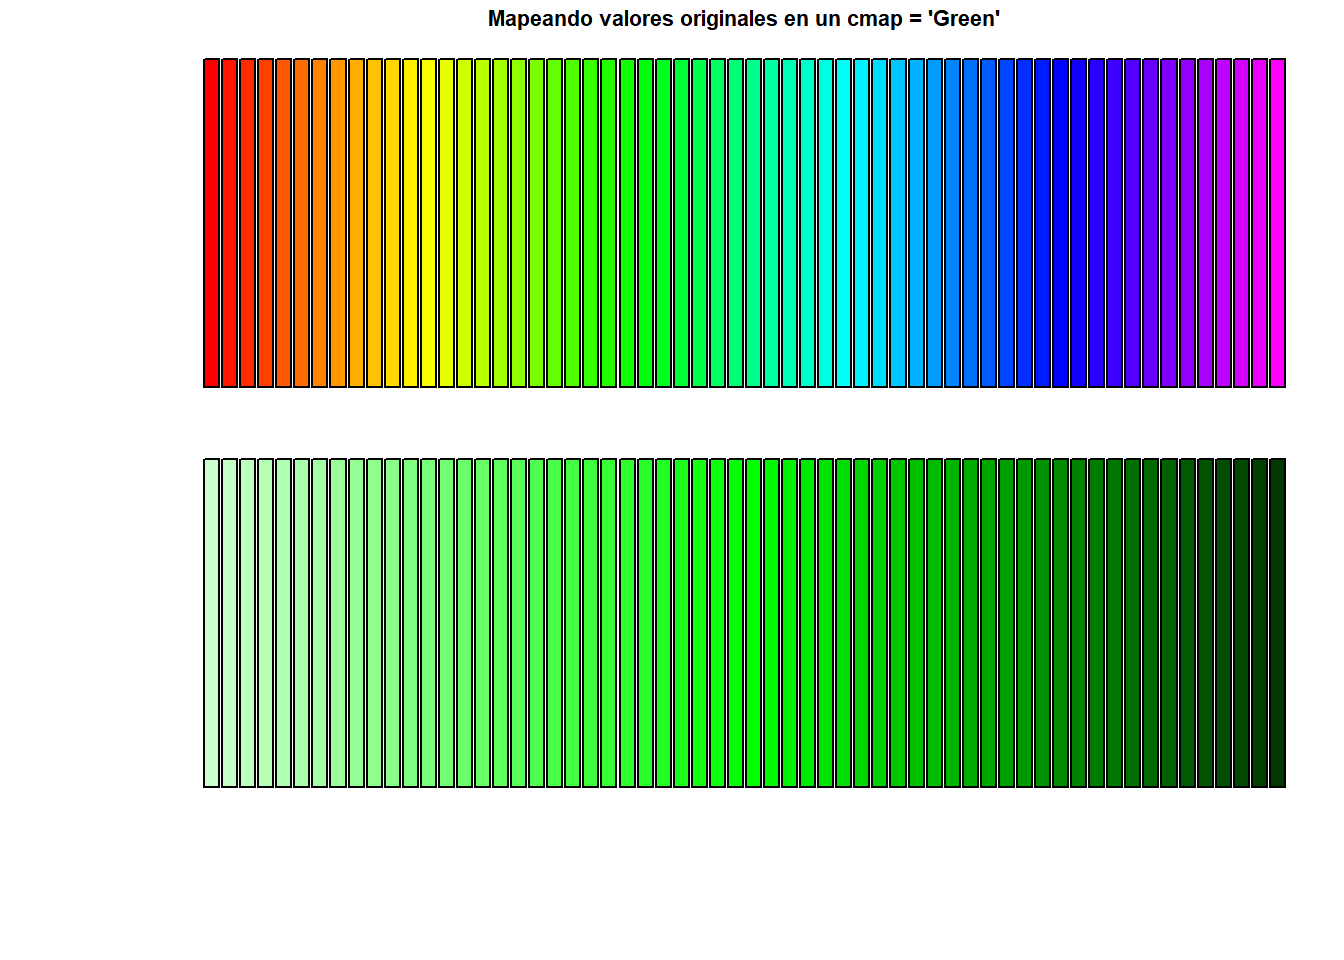1344x960 pixels.
Task: Select the palest green leftmost bottom bar
Action: click(x=211, y=623)
